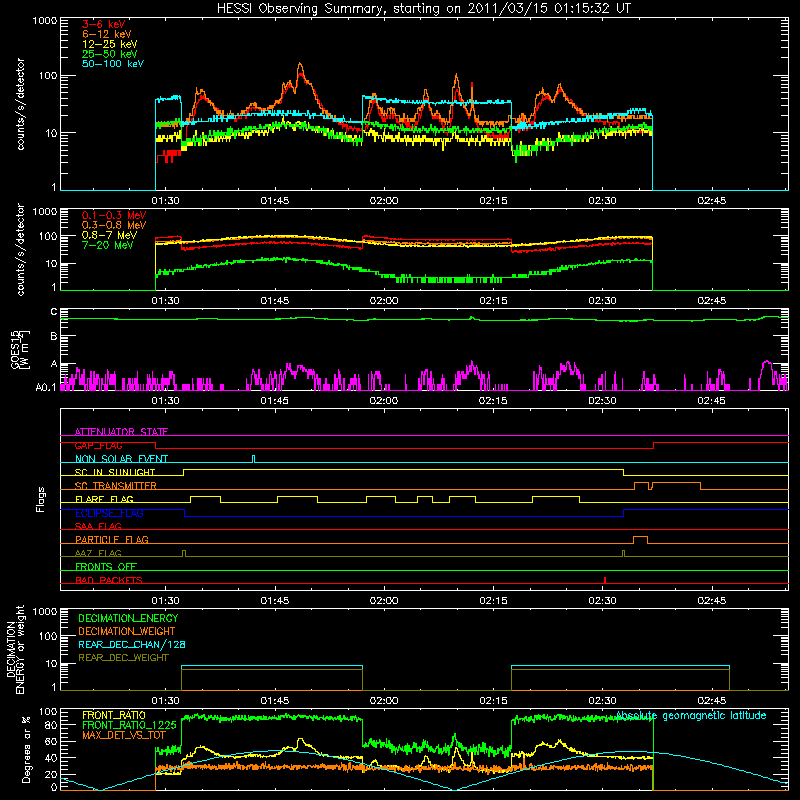
Task: Click the DECIMATION ENERGY or weight axis title
Action: 15,649
